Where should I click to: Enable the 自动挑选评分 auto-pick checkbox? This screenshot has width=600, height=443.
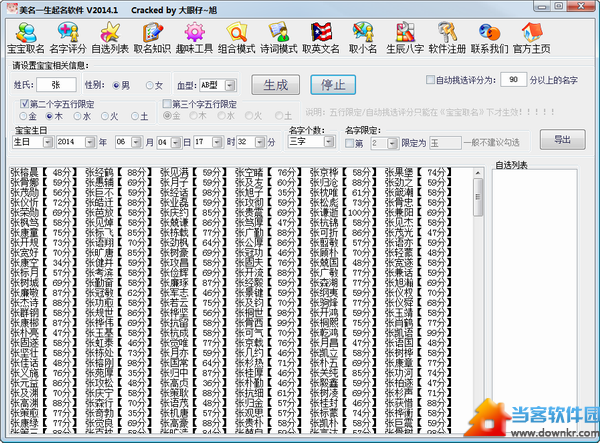(x=430, y=80)
